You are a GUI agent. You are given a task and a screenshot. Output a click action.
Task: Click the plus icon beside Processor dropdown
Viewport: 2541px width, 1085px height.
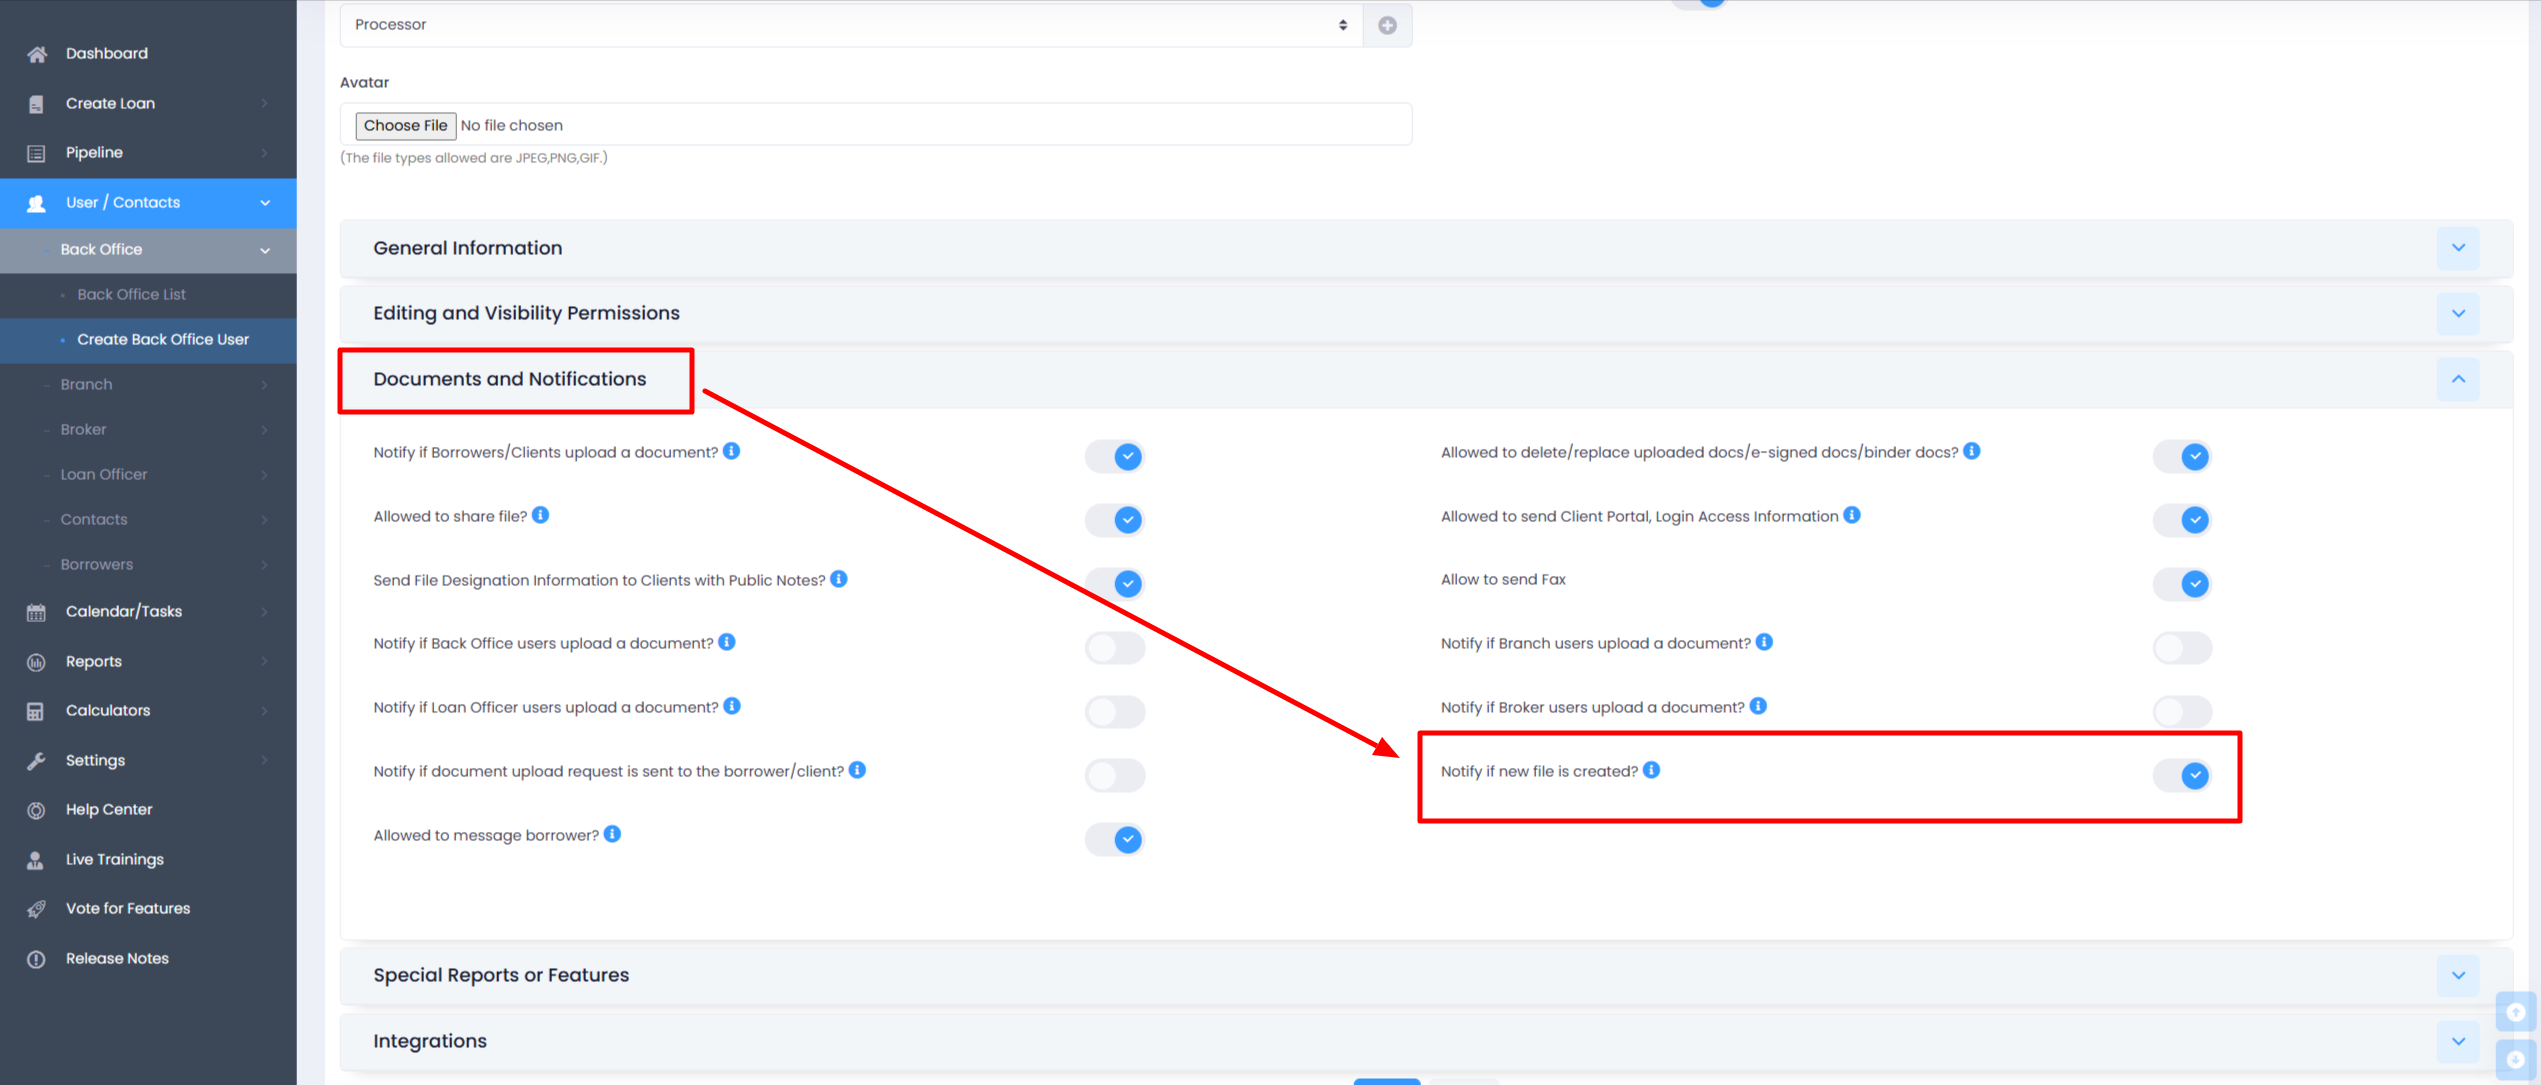1387,25
